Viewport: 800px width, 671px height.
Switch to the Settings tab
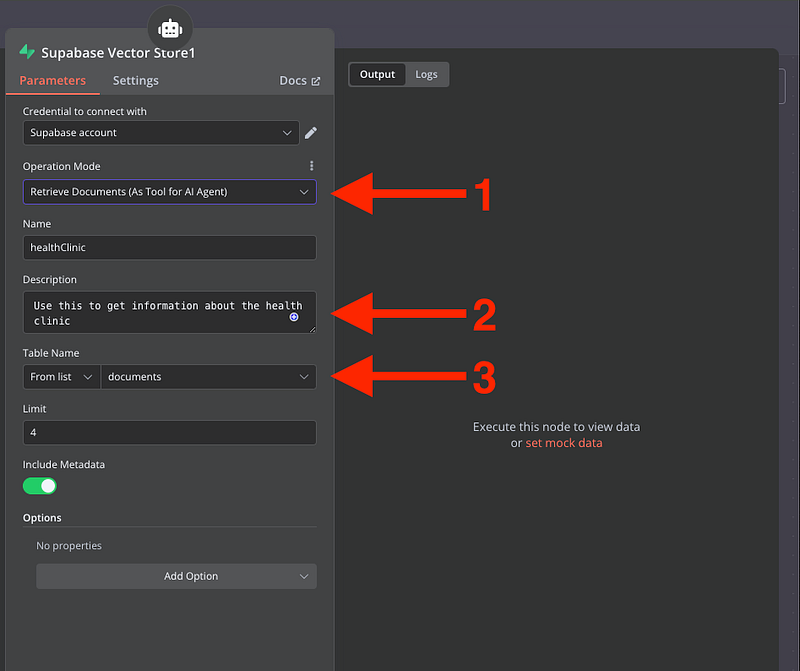(135, 81)
